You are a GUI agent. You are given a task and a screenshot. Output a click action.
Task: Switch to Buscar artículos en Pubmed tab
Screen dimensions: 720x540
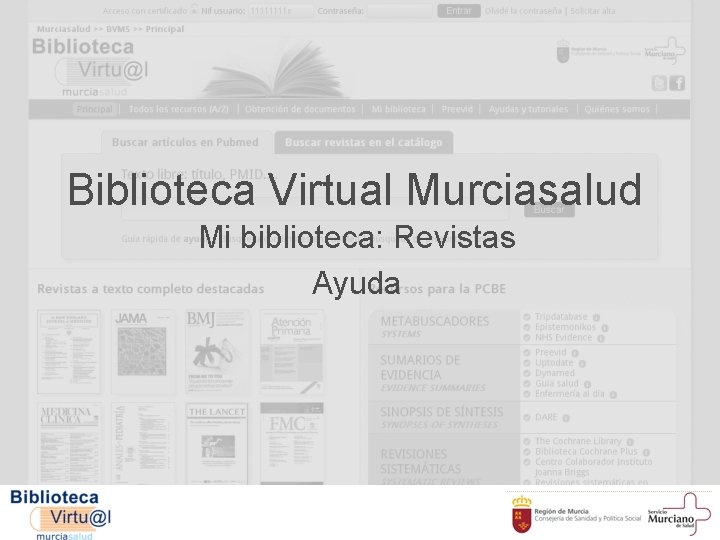(186, 142)
